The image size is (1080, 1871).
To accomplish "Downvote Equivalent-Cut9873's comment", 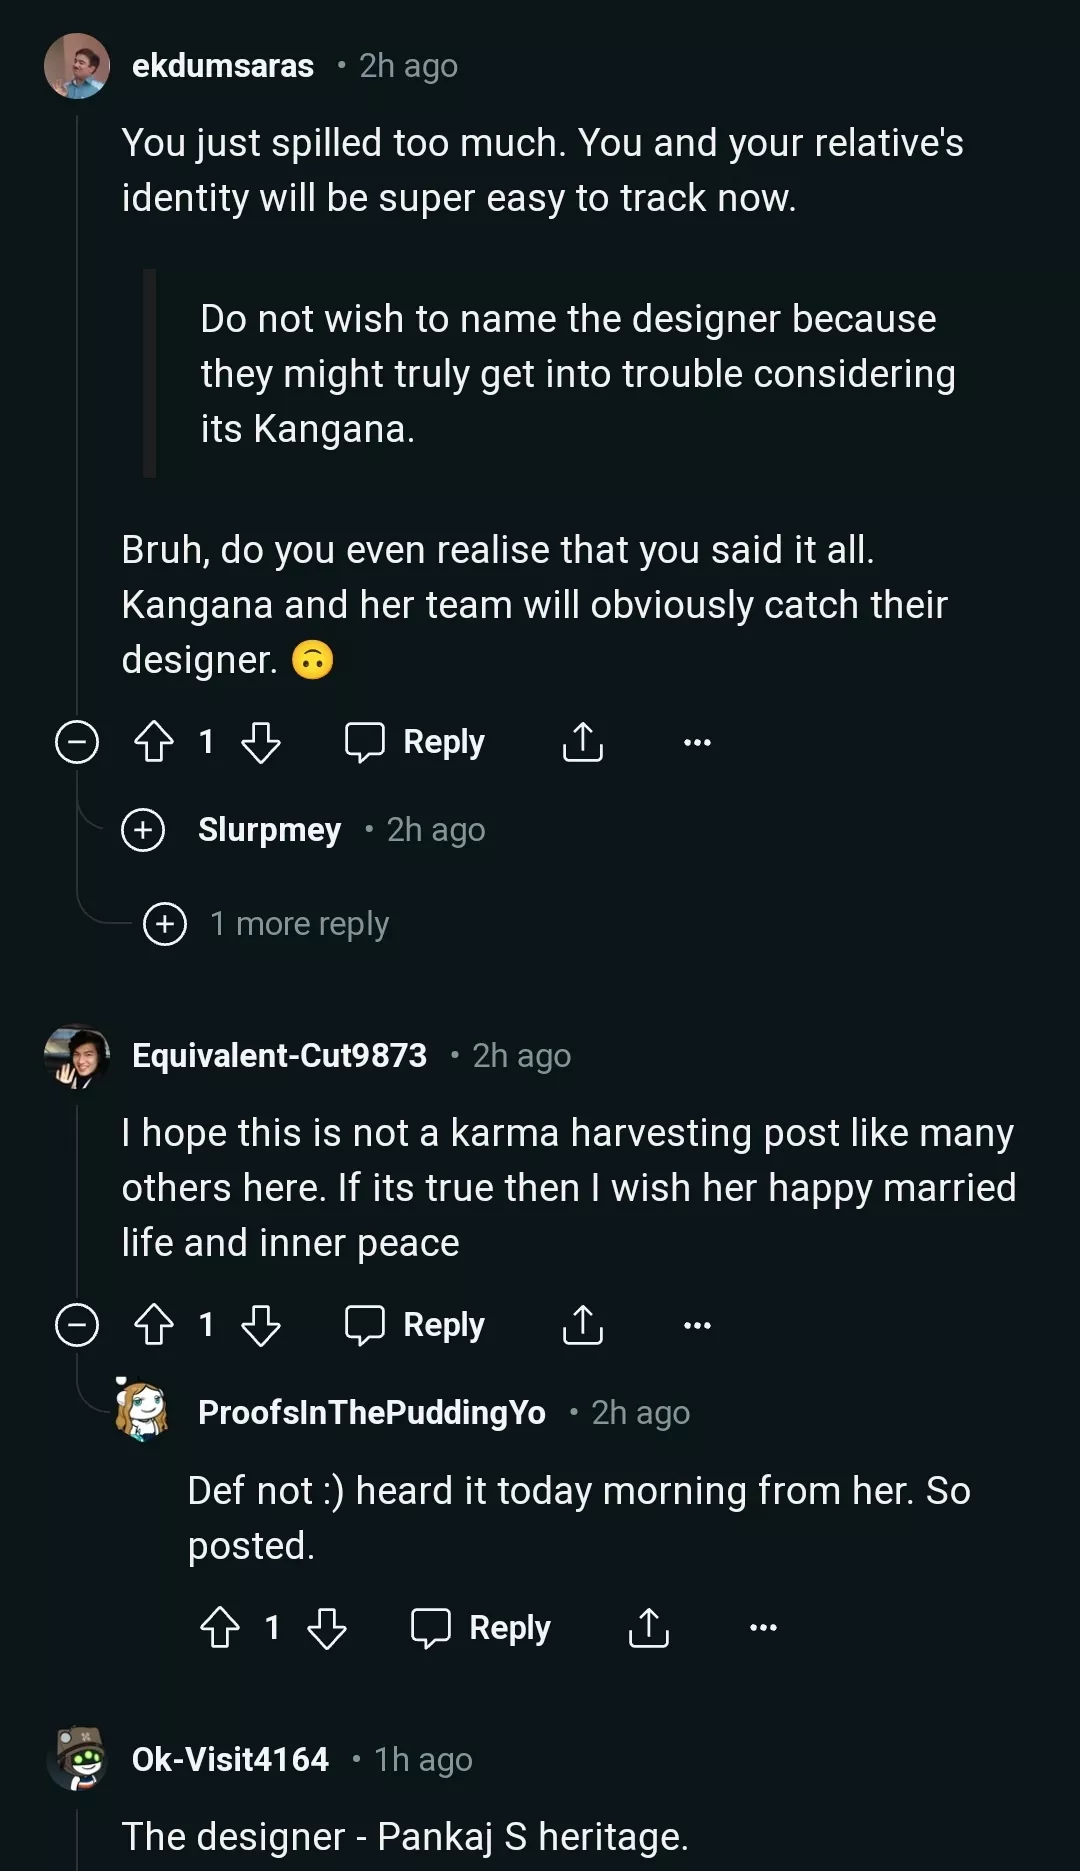I will pyautogui.click(x=261, y=1325).
